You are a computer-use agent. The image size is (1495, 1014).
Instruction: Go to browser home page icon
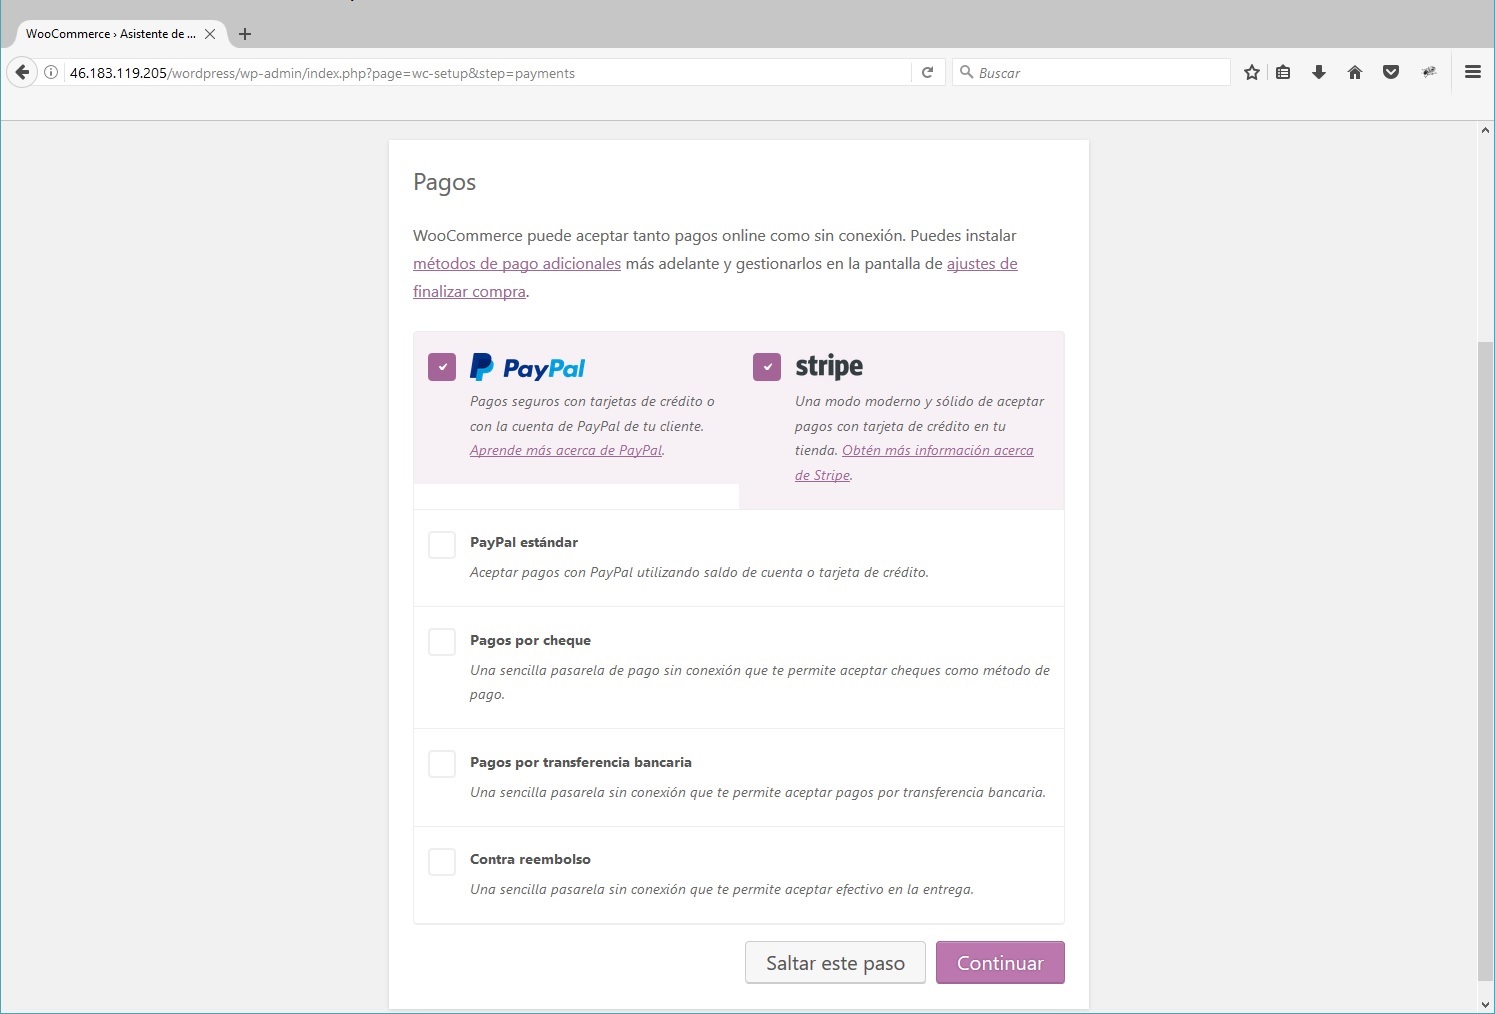click(x=1355, y=72)
